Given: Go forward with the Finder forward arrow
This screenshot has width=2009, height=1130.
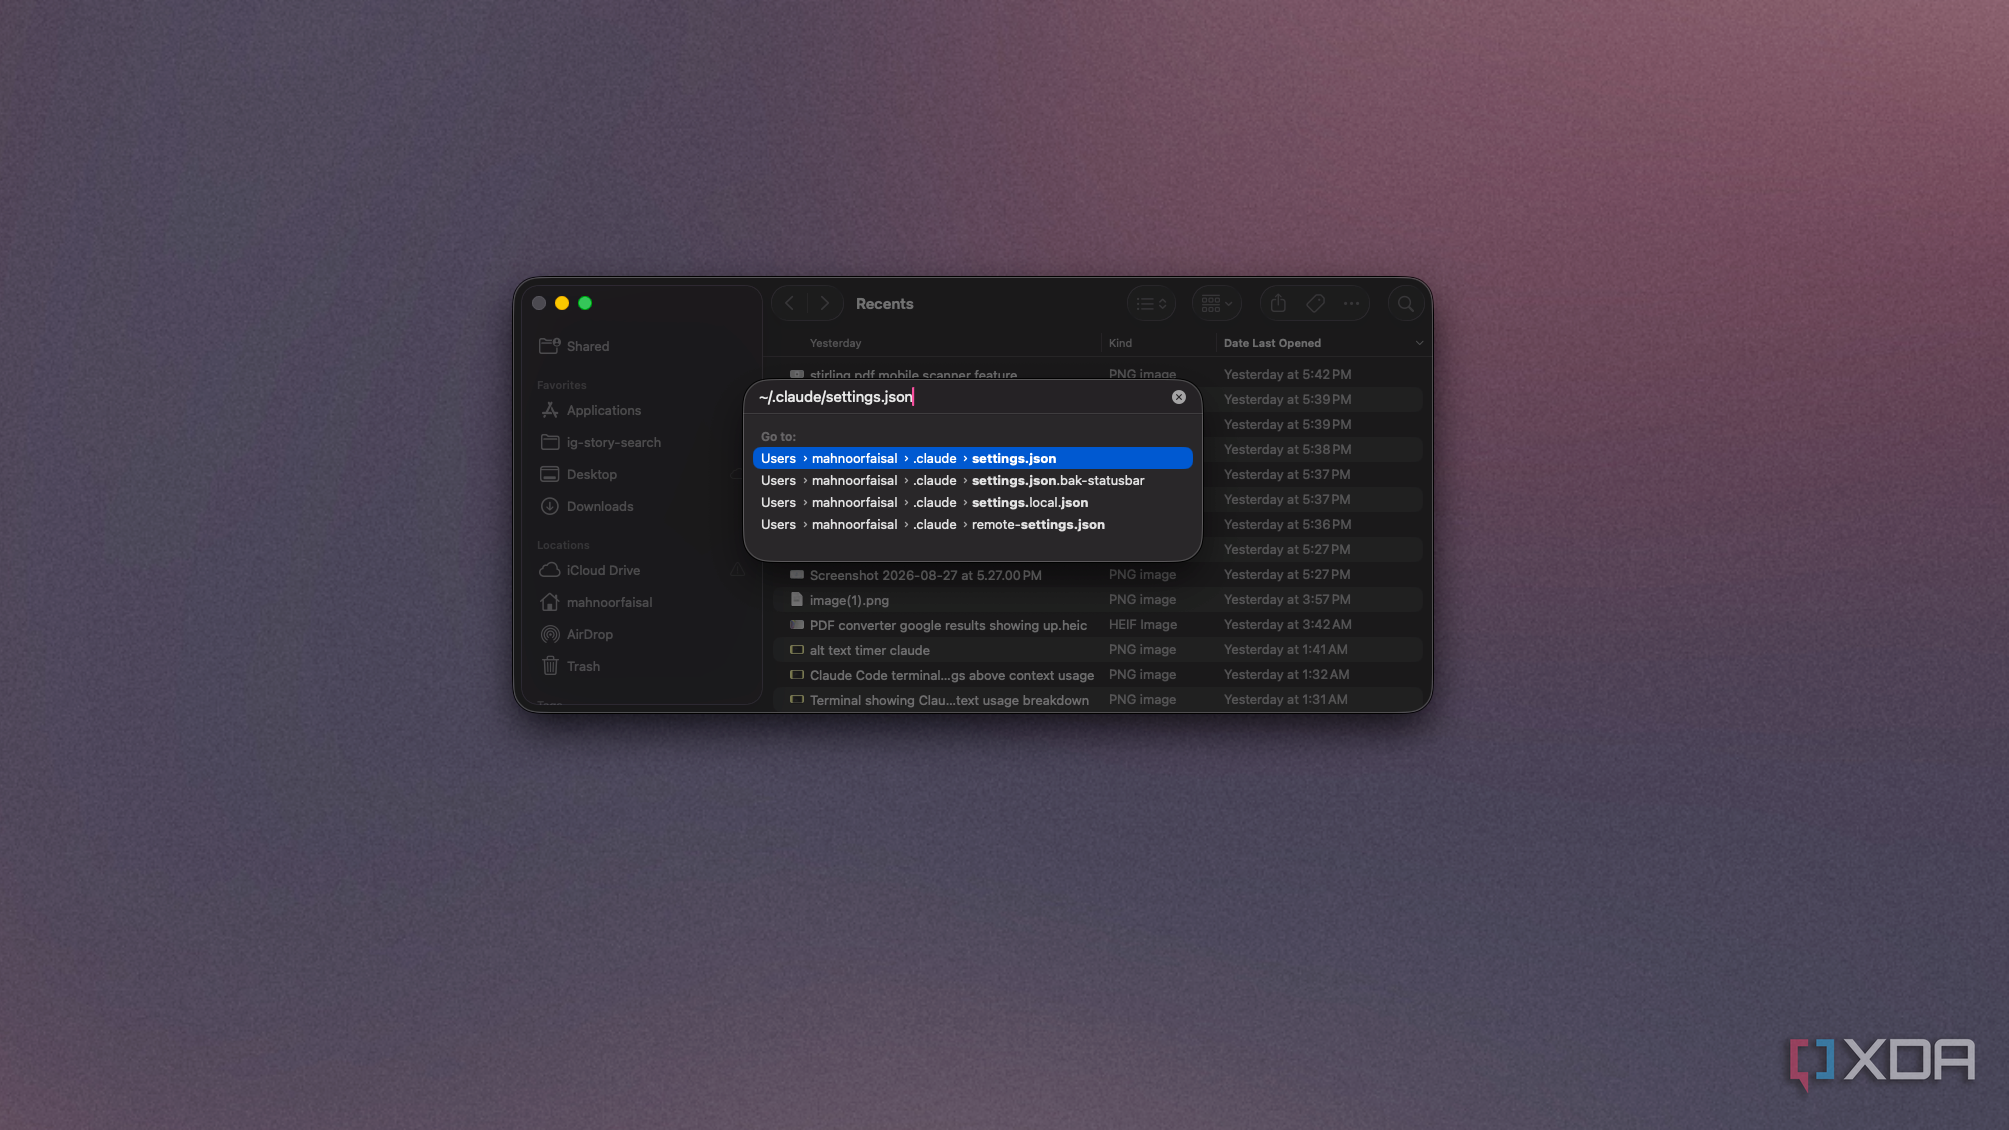Looking at the screenshot, I should point(824,303).
